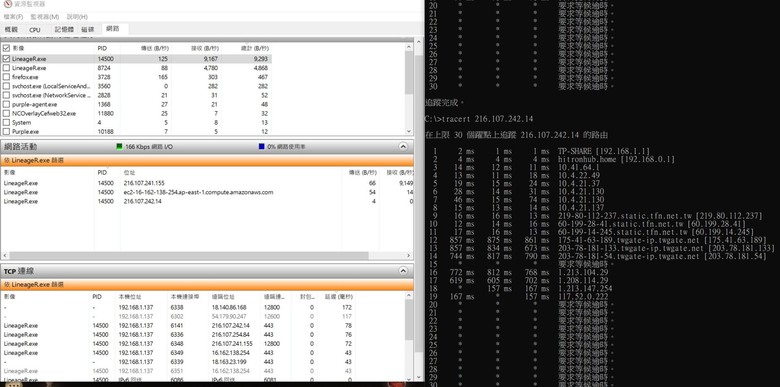780x387 pixels.
Task: Switch to the CPU tab
Action: pos(35,30)
